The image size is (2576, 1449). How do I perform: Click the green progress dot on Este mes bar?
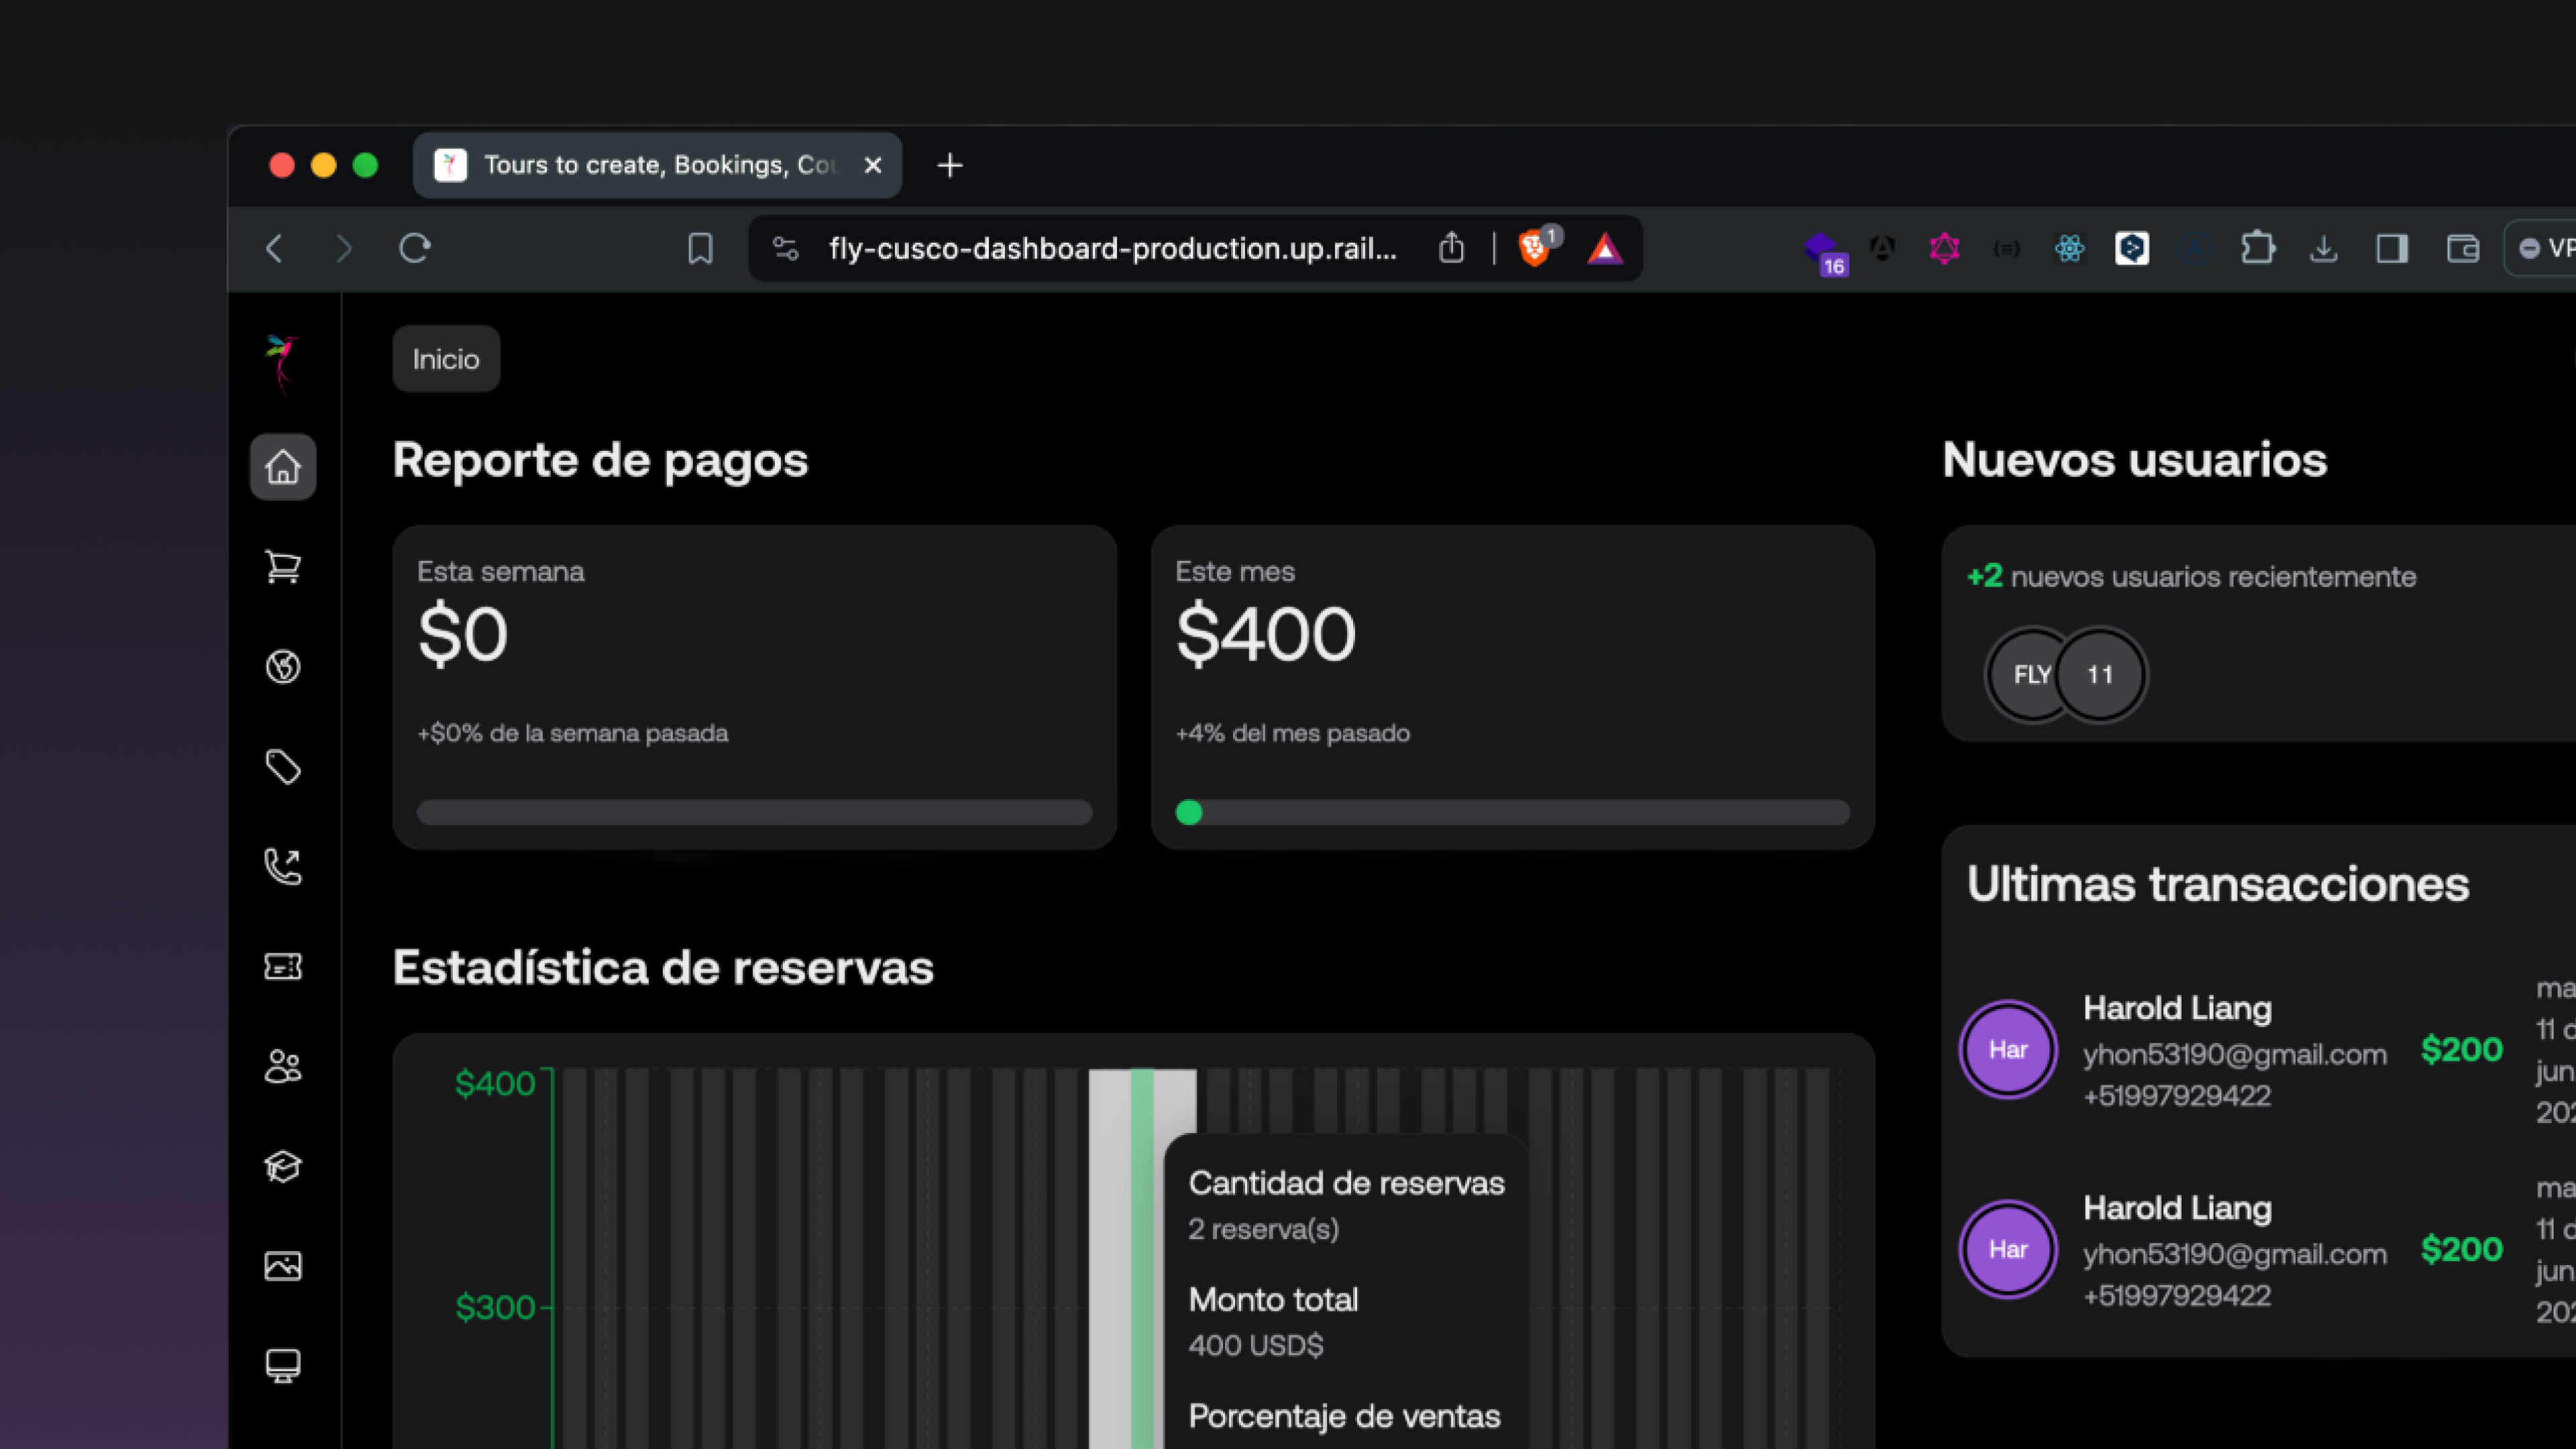coord(1189,814)
